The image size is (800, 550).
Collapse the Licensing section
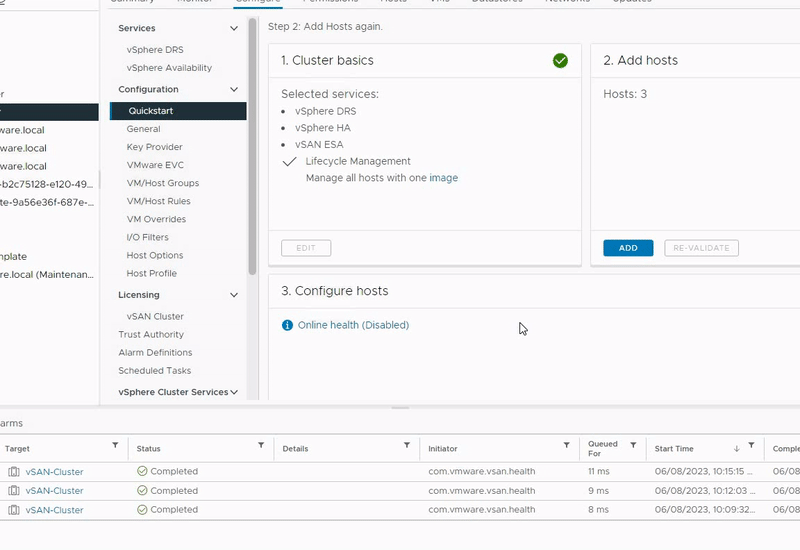tap(234, 295)
